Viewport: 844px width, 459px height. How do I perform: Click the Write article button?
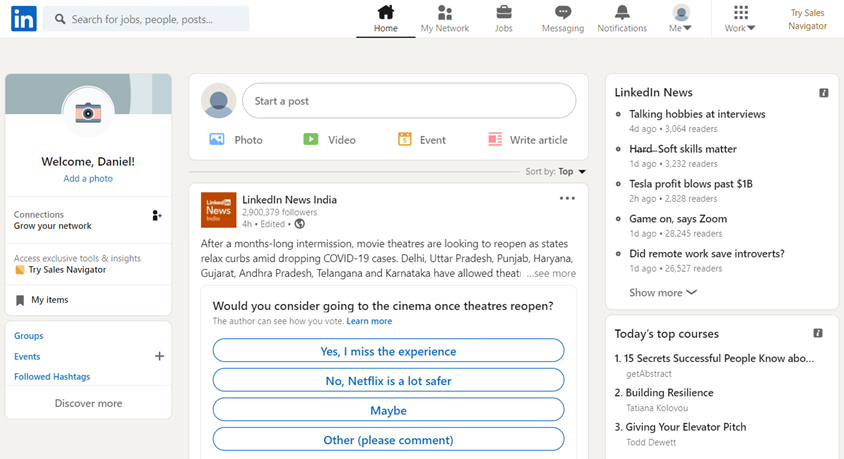click(x=527, y=140)
